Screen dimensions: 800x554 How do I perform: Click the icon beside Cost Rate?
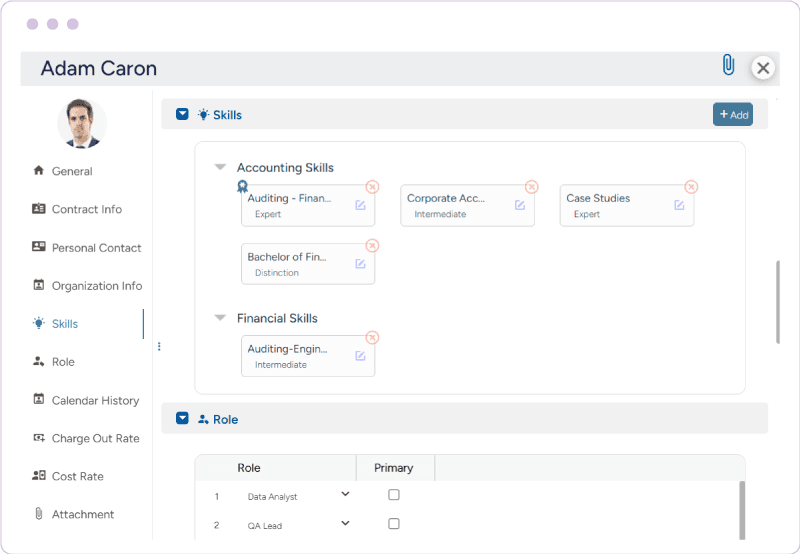[x=39, y=475]
